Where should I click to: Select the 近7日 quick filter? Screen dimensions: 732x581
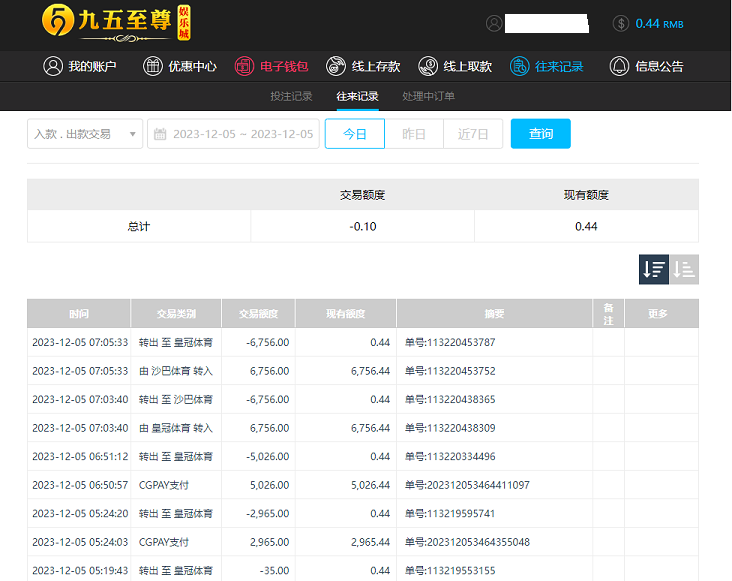pos(473,134)
